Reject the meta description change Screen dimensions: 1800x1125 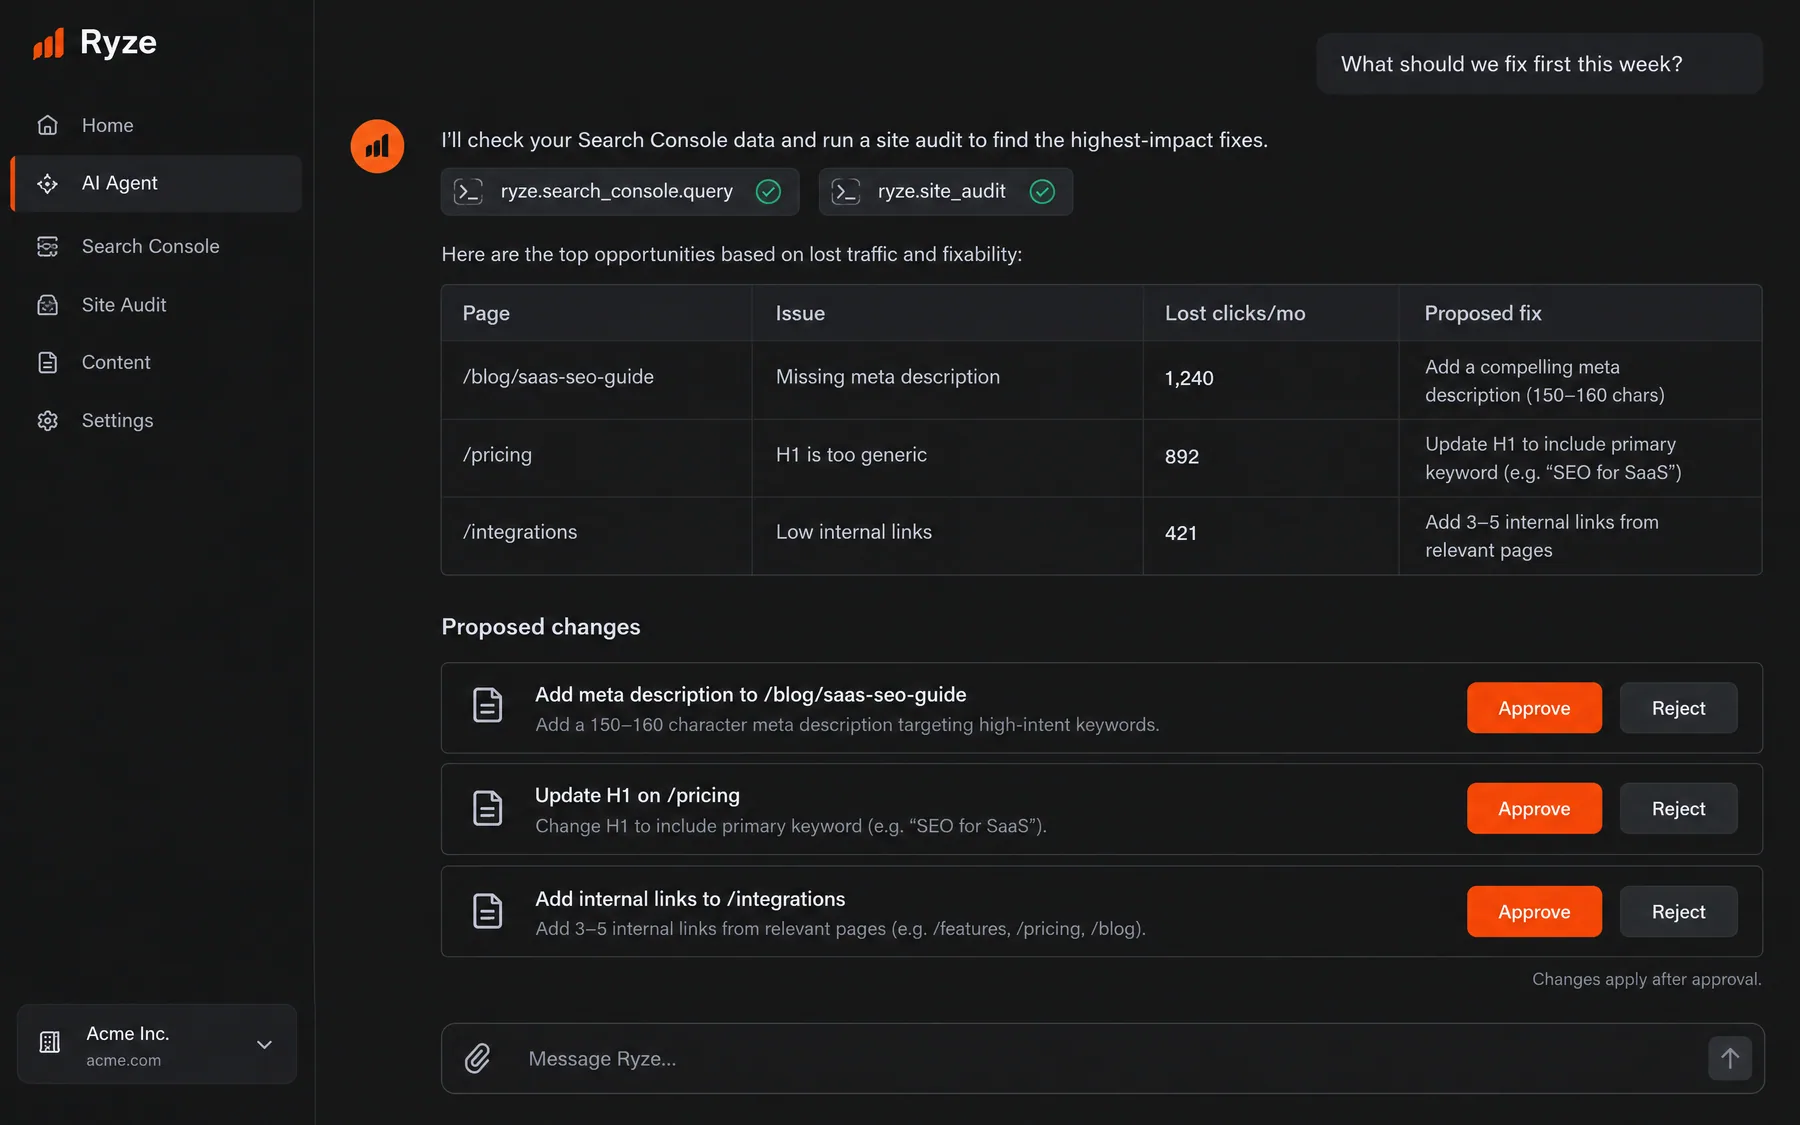tap(1678, 708)
